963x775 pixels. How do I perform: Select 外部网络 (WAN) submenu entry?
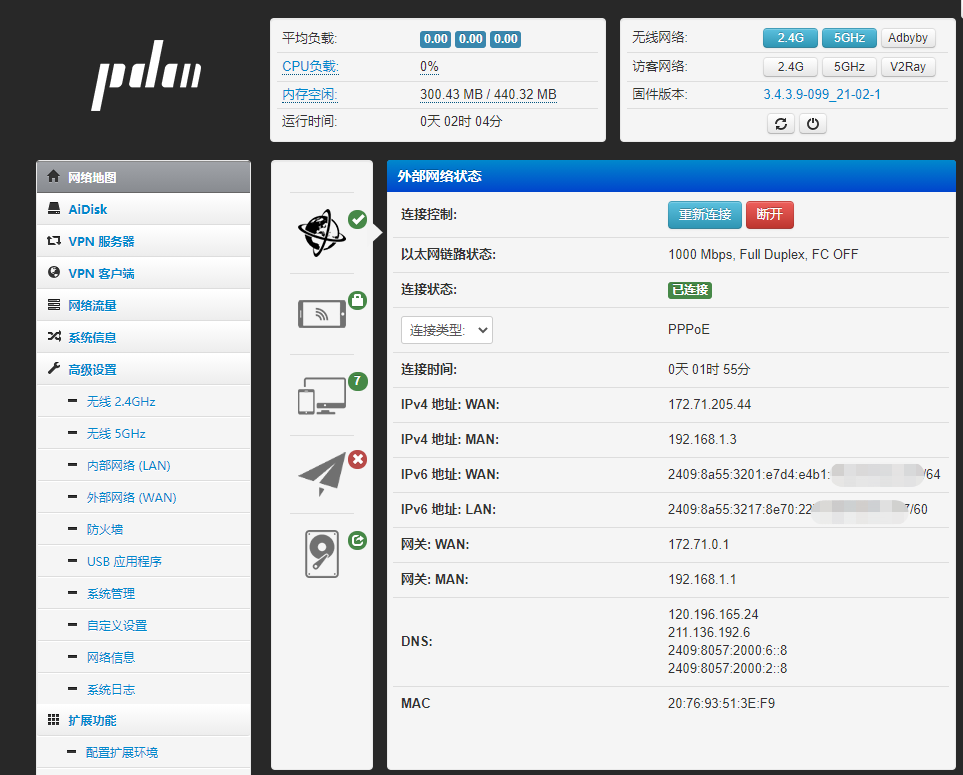131,497
